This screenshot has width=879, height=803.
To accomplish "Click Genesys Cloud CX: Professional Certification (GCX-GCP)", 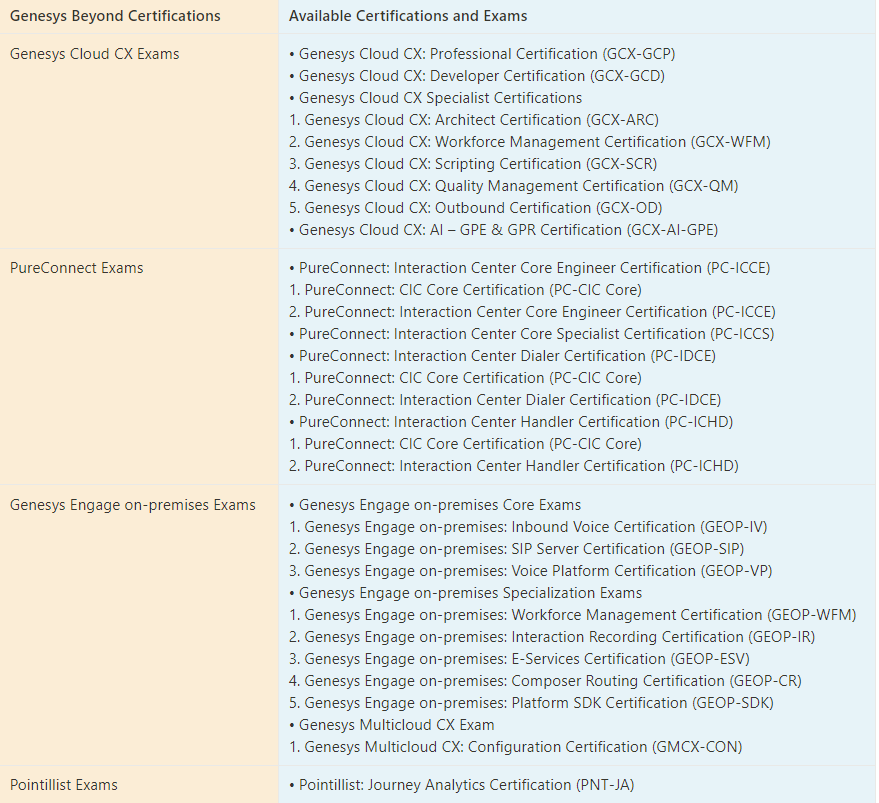I will 482,54.
